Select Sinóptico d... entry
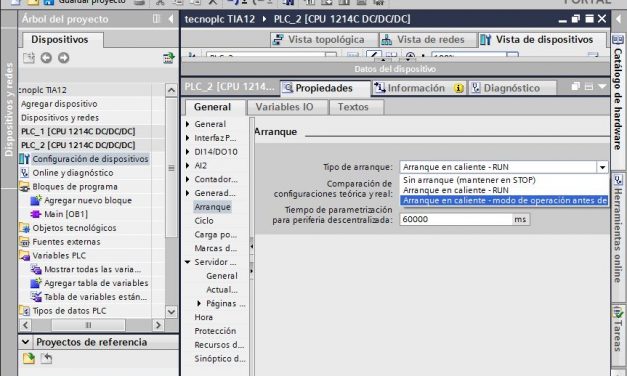 pos(220,359)
